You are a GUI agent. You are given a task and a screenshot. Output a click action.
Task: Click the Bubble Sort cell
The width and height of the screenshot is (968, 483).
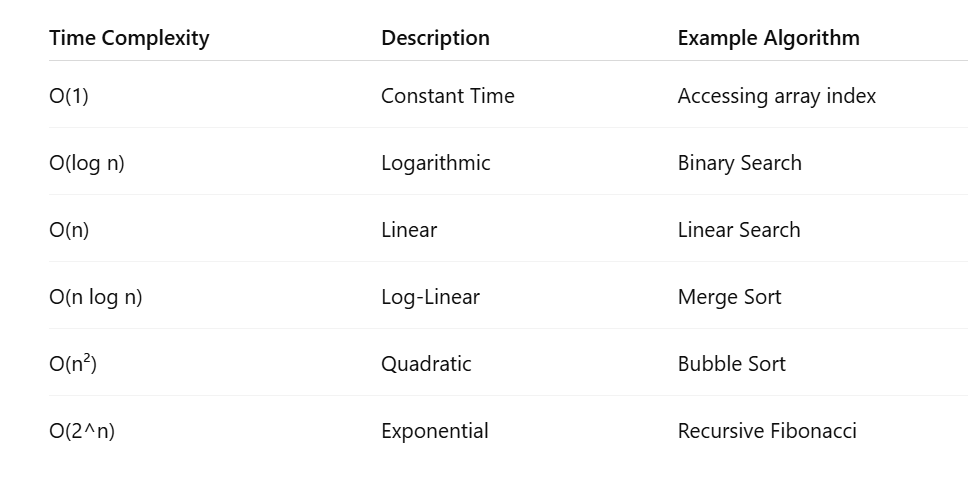point(731,364)
